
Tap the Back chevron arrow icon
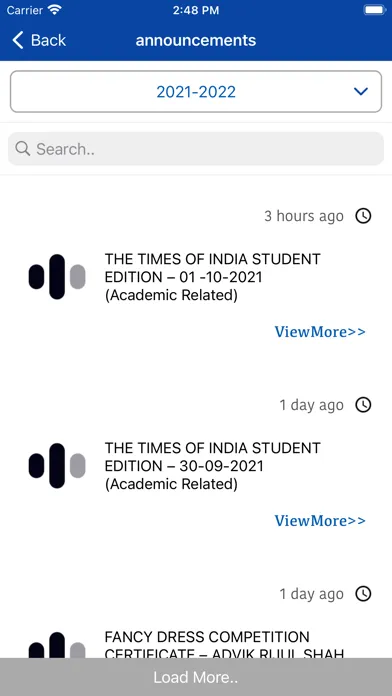pos(17,40)
